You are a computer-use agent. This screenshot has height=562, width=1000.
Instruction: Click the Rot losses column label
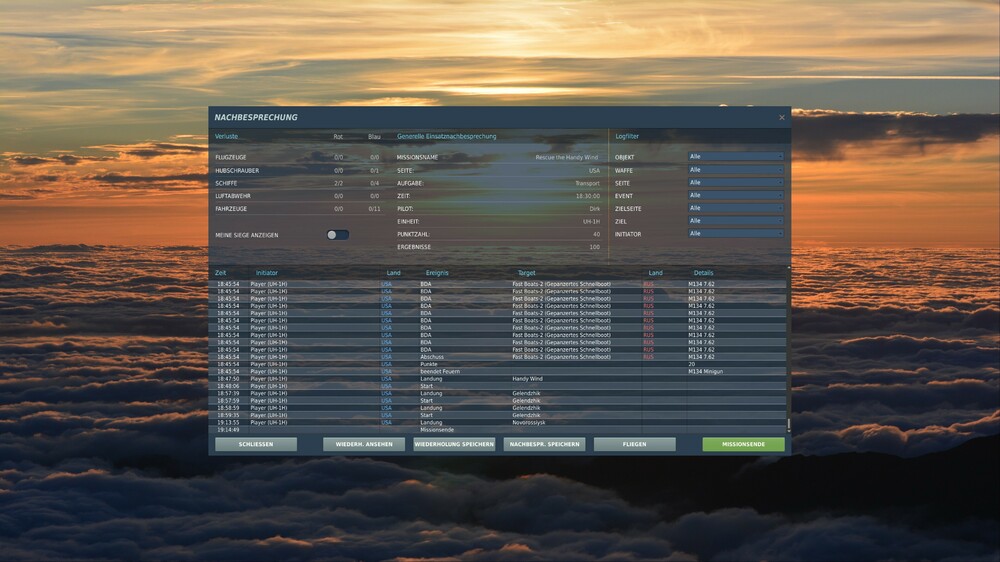tap(338, 137)
